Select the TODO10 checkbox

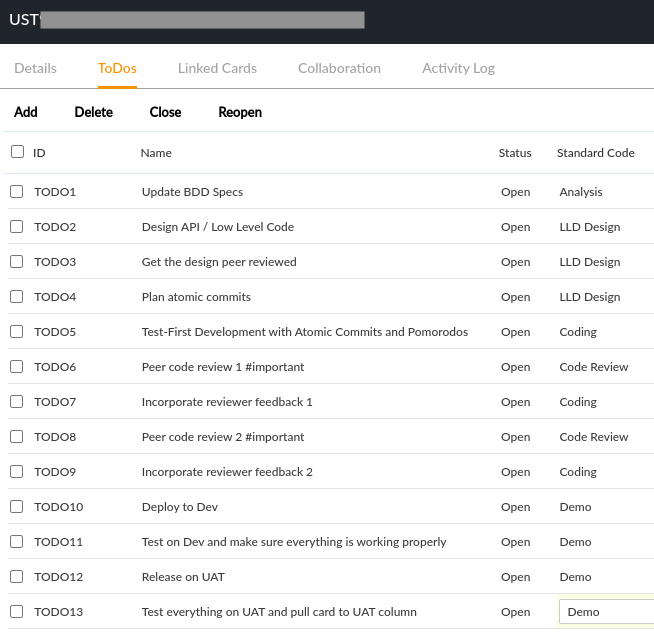pyautogui.click(x=17, y=507)
